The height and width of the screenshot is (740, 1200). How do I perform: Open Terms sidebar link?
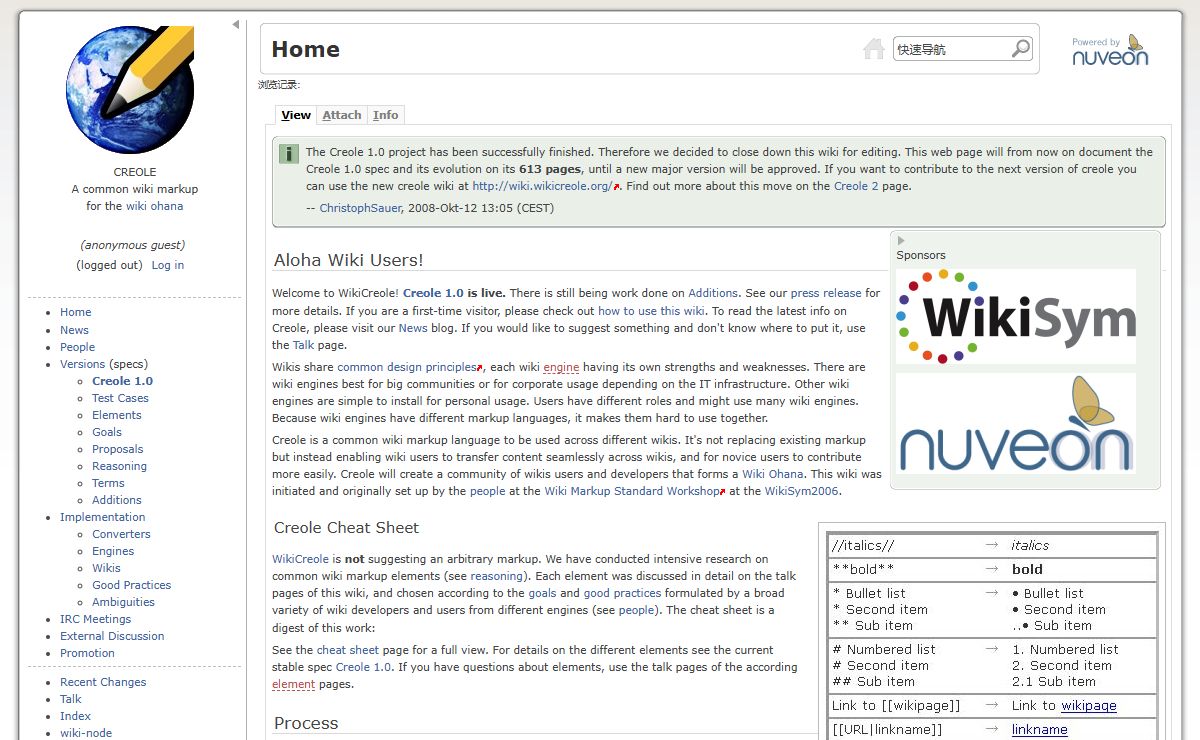[x=108, y=483]
